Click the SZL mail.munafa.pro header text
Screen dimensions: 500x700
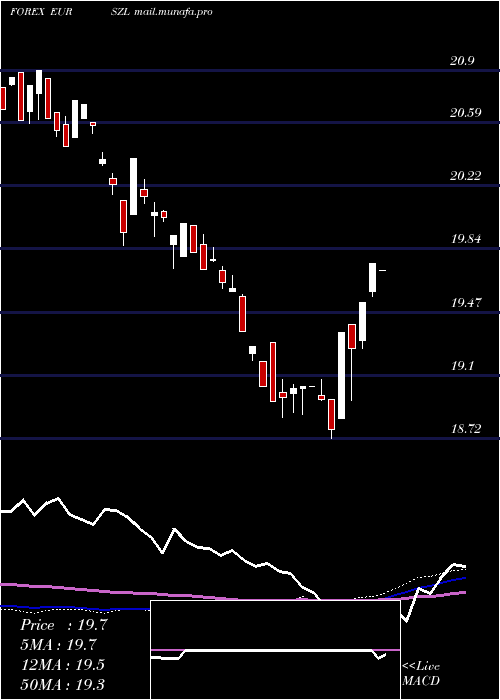pyautogui.click(x=161, y=12)
